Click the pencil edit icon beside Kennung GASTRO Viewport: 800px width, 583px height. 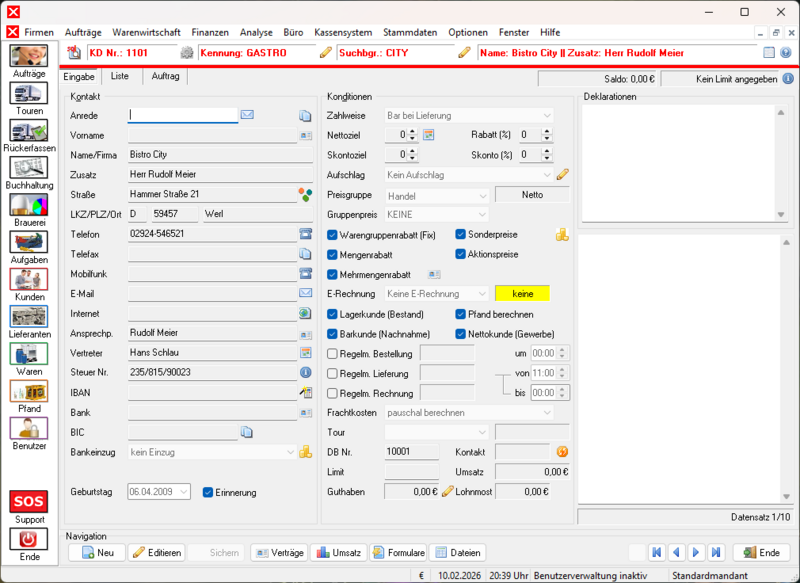point(324,52)
